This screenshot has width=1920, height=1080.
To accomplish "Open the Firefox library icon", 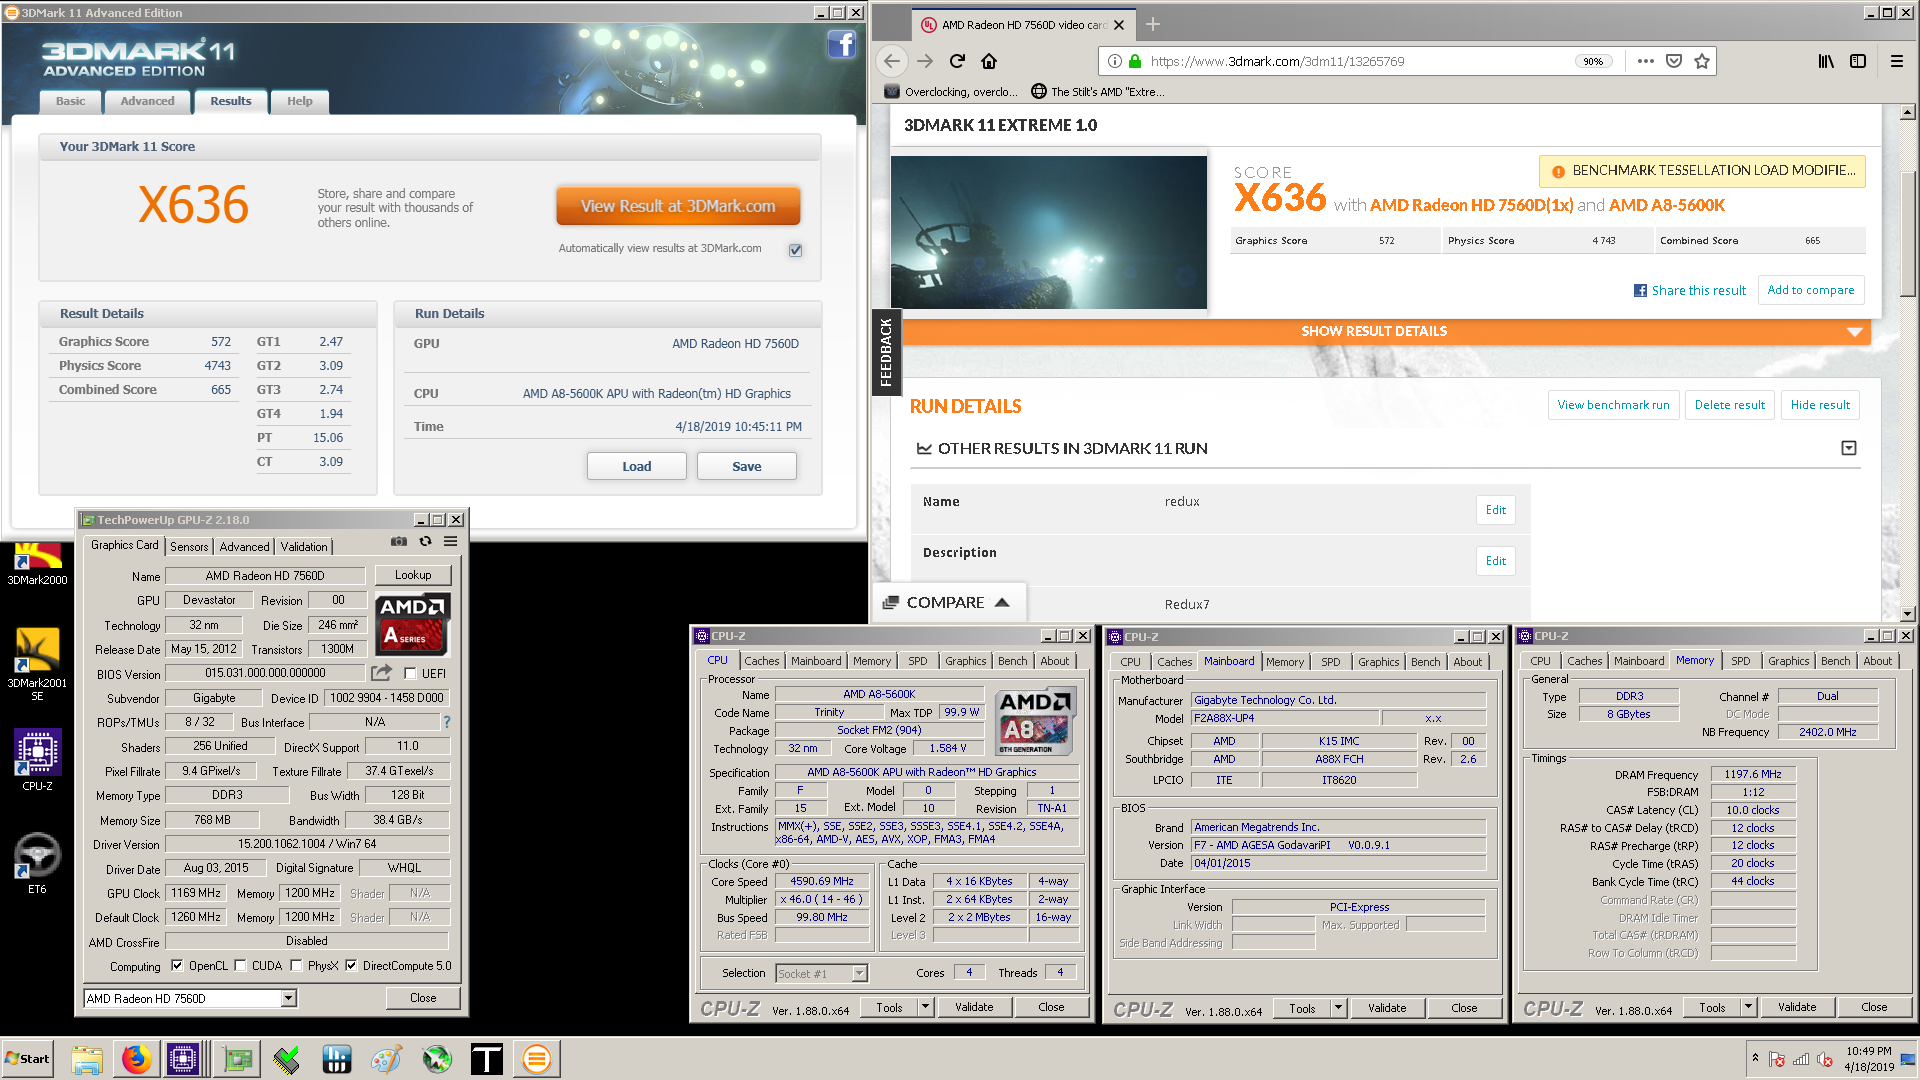I will point(1826,61).
